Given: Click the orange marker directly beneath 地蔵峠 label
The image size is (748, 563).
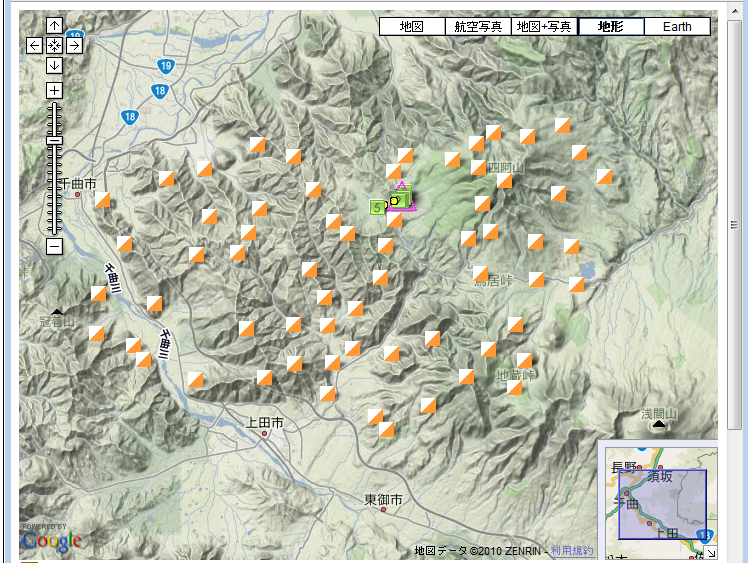Looking at the screenshot, I should coord(514,387).
